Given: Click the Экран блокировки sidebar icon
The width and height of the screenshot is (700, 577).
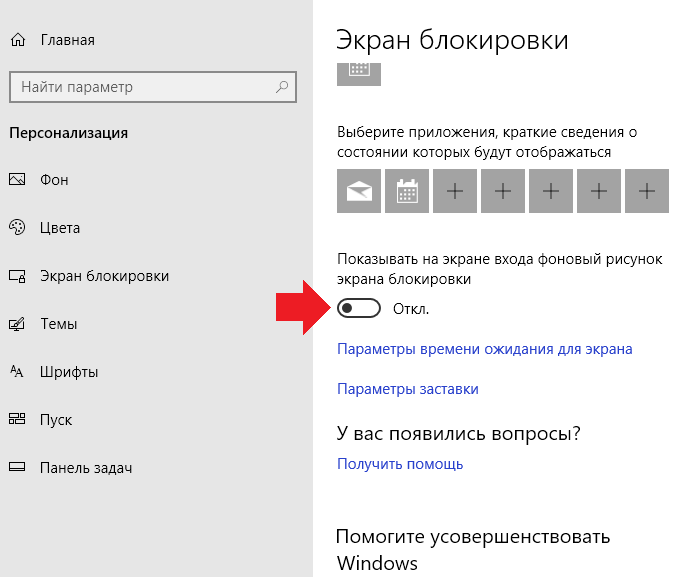Looking at the screenshot, I should point(17,276).
